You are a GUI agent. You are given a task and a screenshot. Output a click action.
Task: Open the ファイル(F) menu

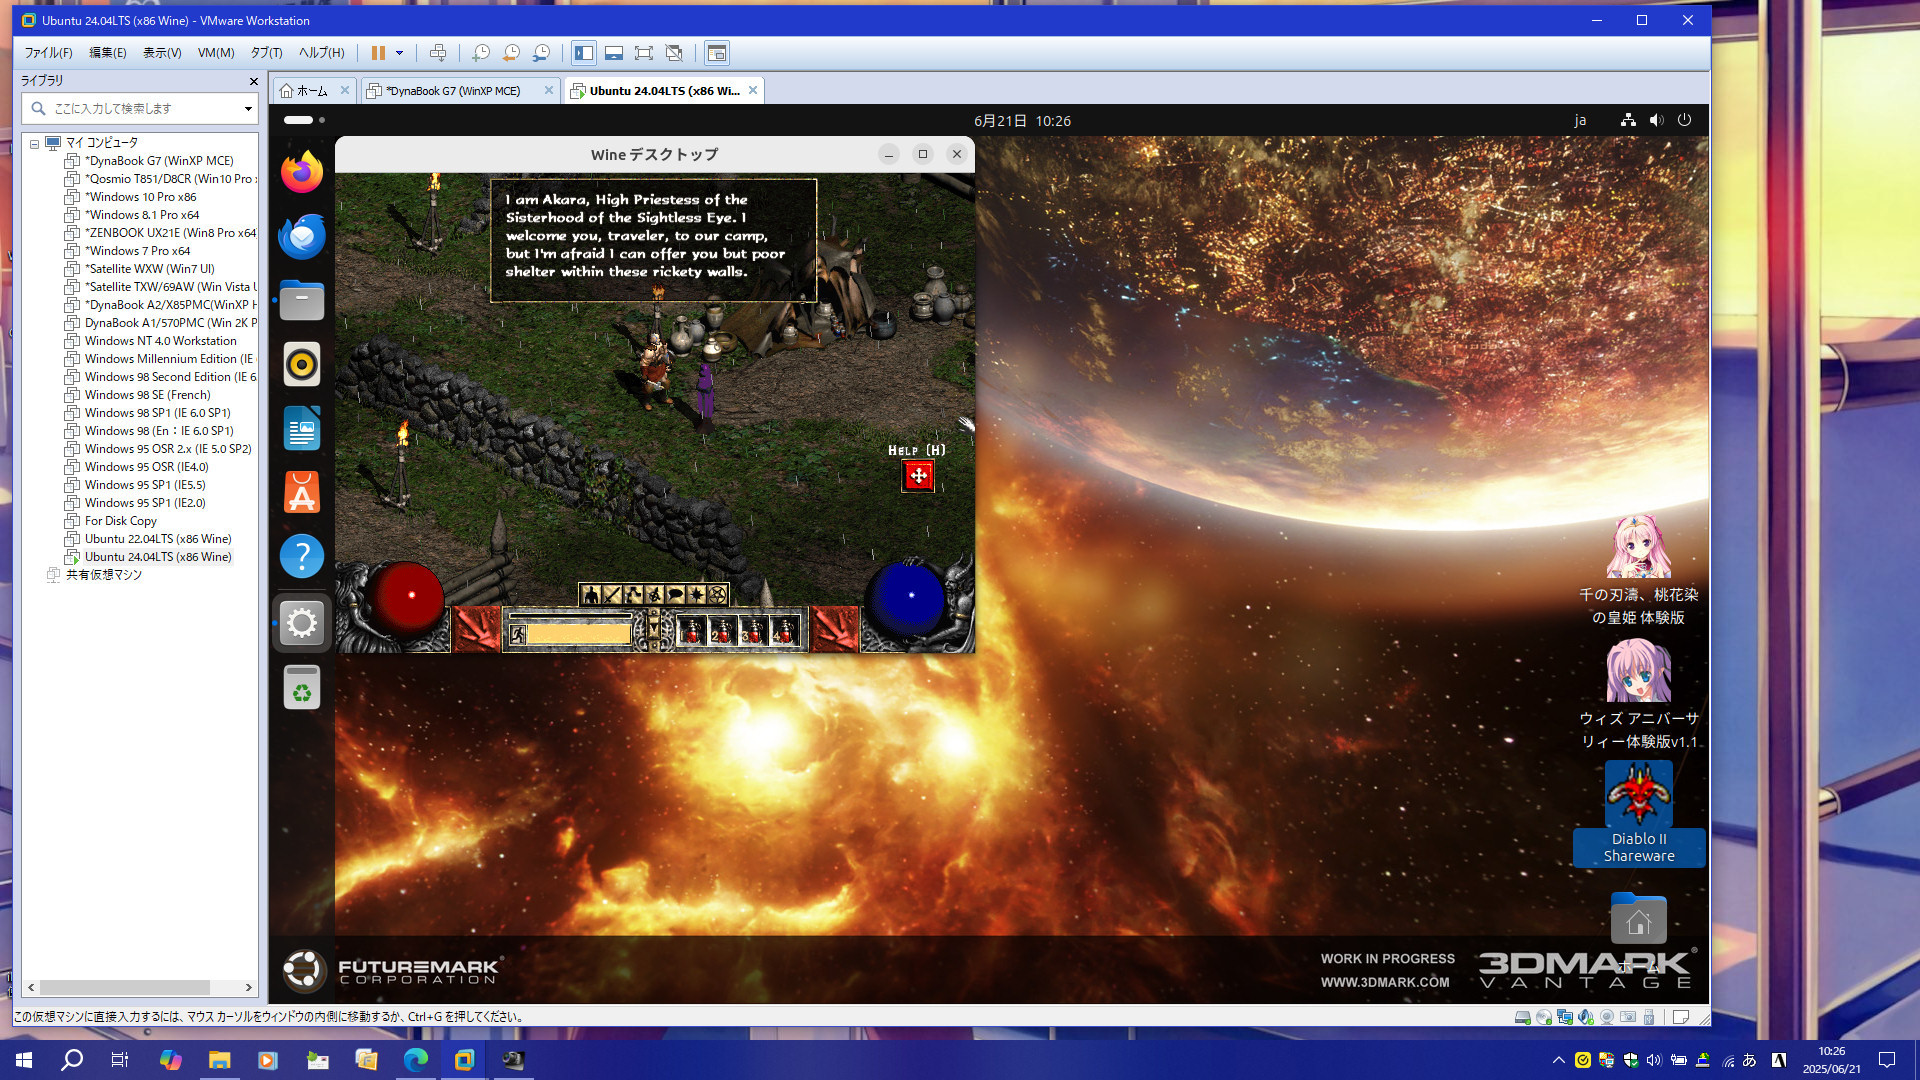48,53
